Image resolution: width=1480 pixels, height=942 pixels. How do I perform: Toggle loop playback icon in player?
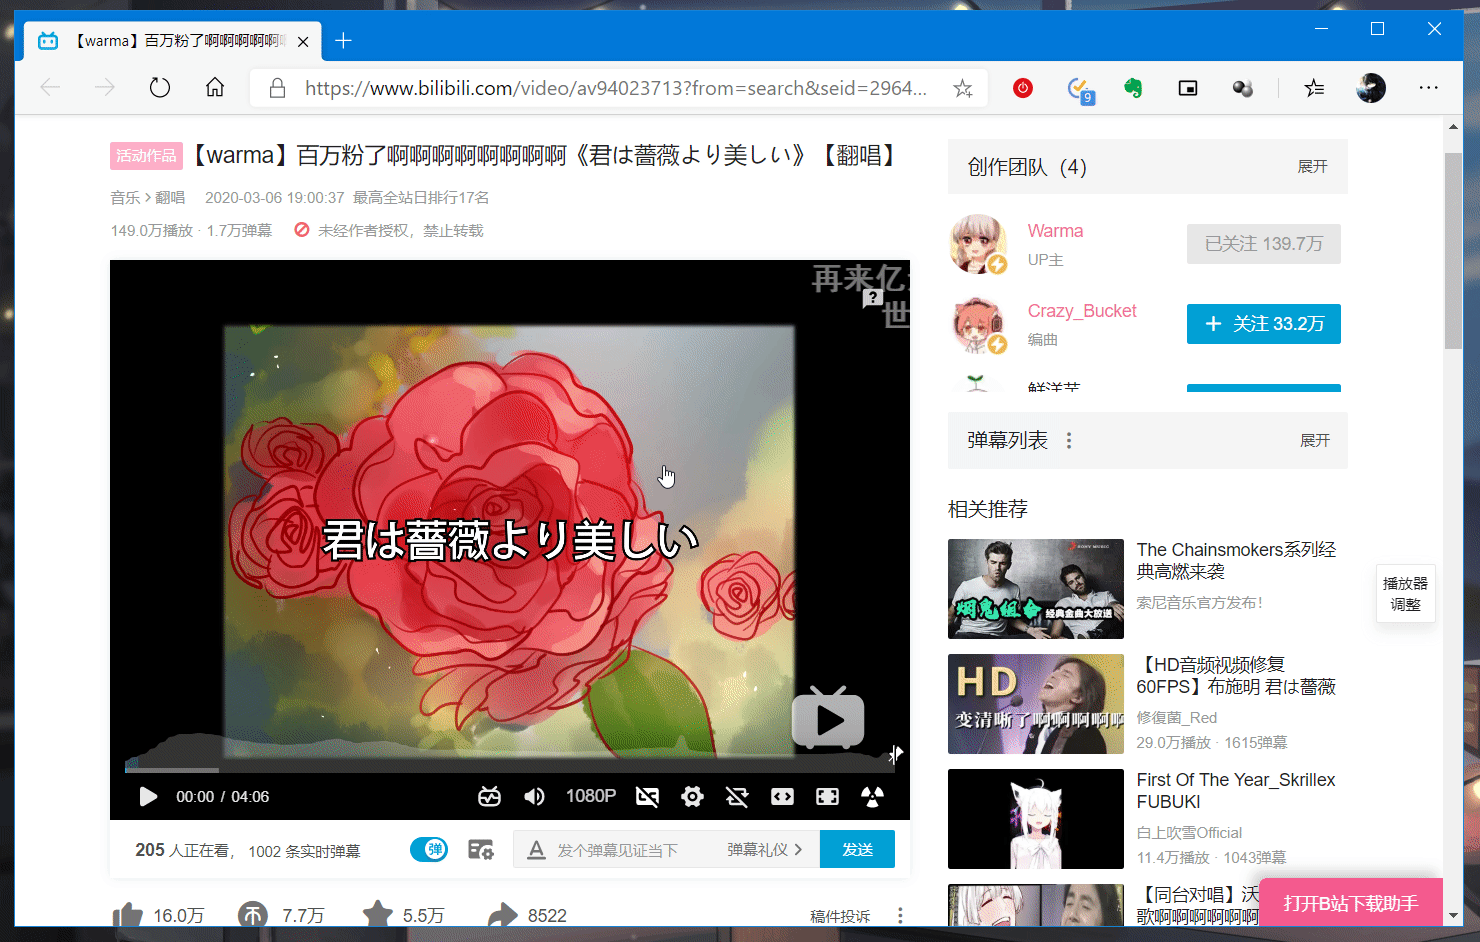pos(737,797)
